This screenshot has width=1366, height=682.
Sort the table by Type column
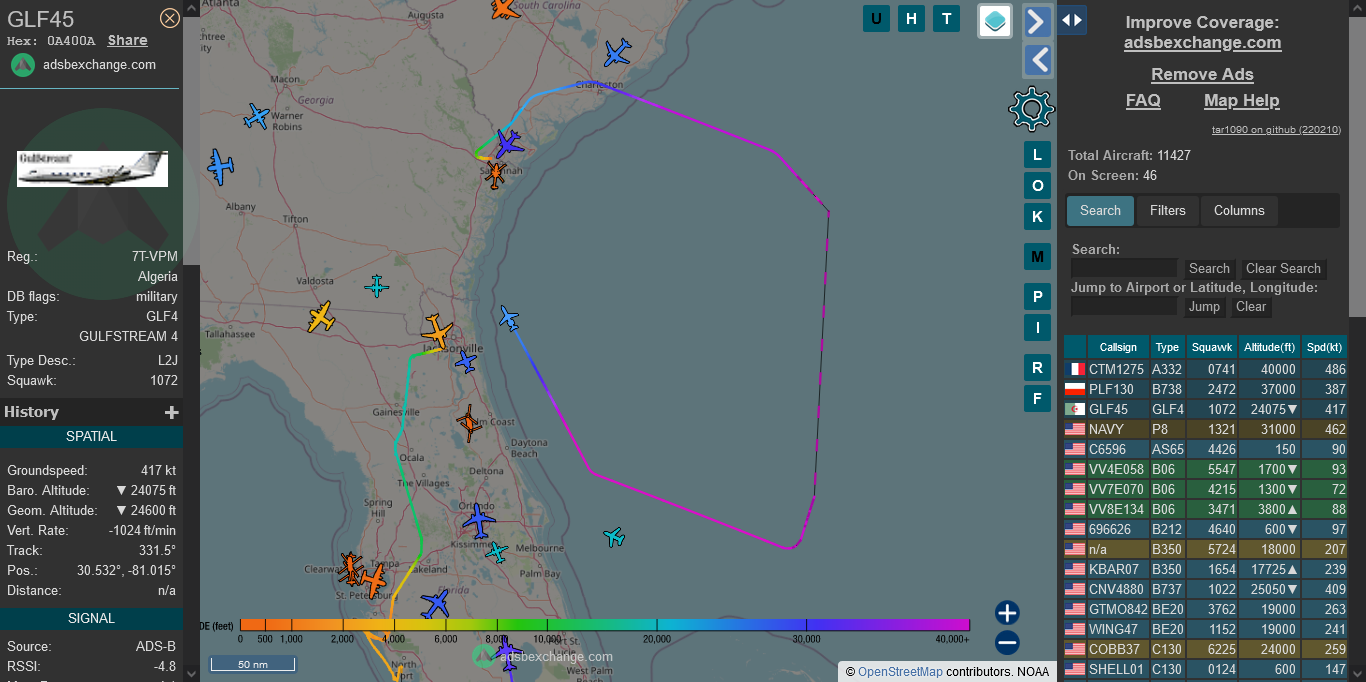click(1167, 347)
